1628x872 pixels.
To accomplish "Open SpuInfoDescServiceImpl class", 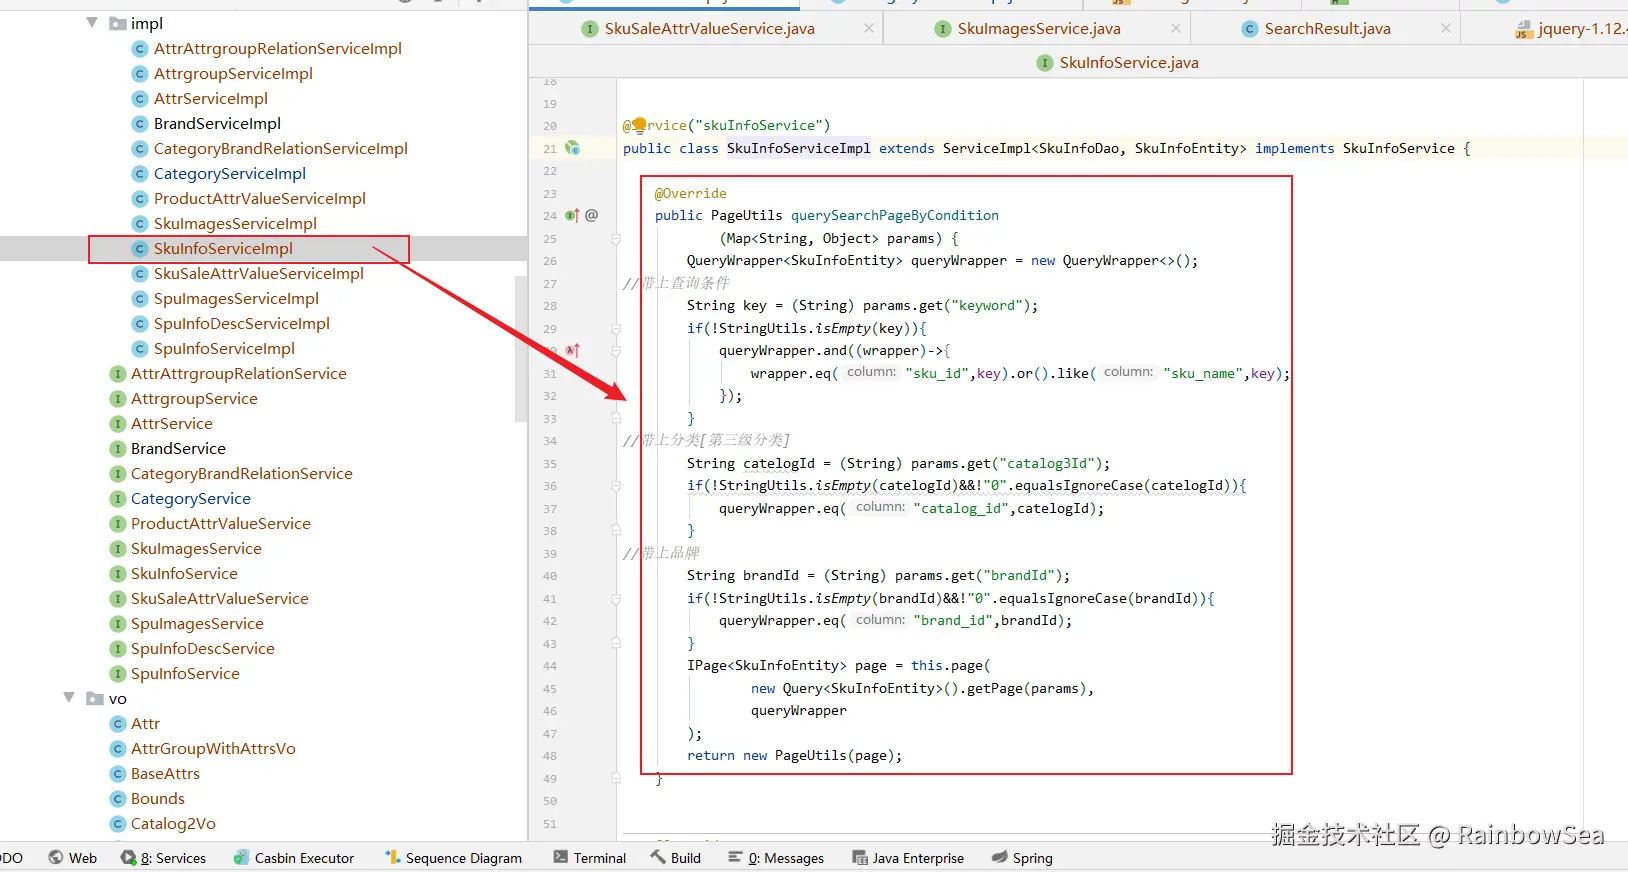I will pyautogui.click(x=241, y=323).
